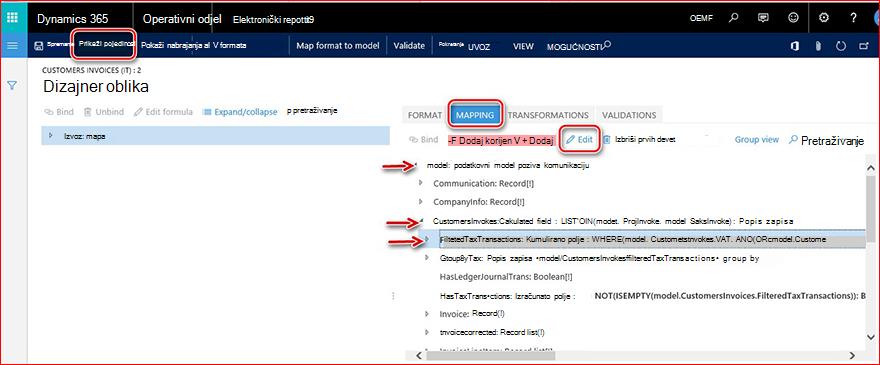This screenshot has width=880, height=365.
Task: Click the Pretraživanje search in mapping pane
Action: click(x=826, y=140)
